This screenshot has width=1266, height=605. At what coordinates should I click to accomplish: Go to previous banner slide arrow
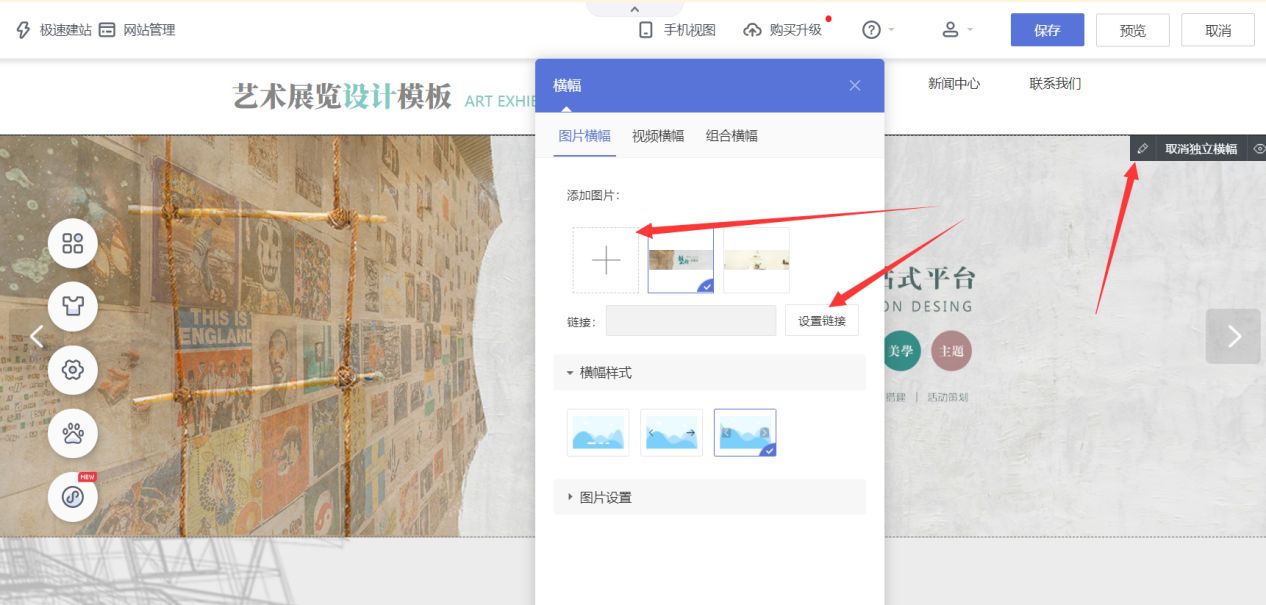click(x=36, y=336)
